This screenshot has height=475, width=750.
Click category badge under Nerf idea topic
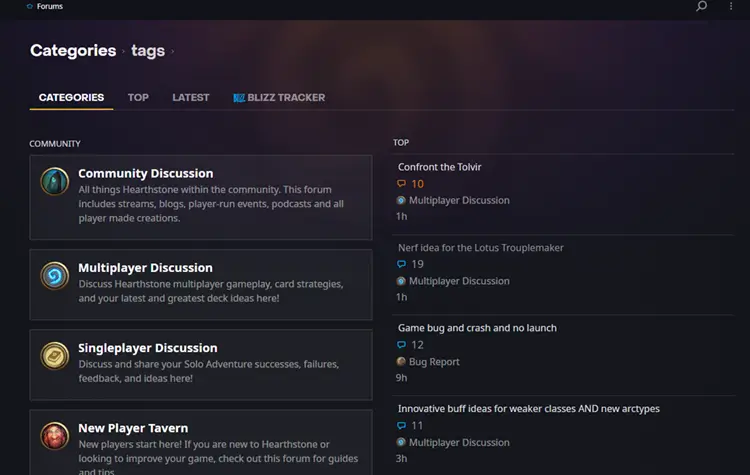coord(401,281)
